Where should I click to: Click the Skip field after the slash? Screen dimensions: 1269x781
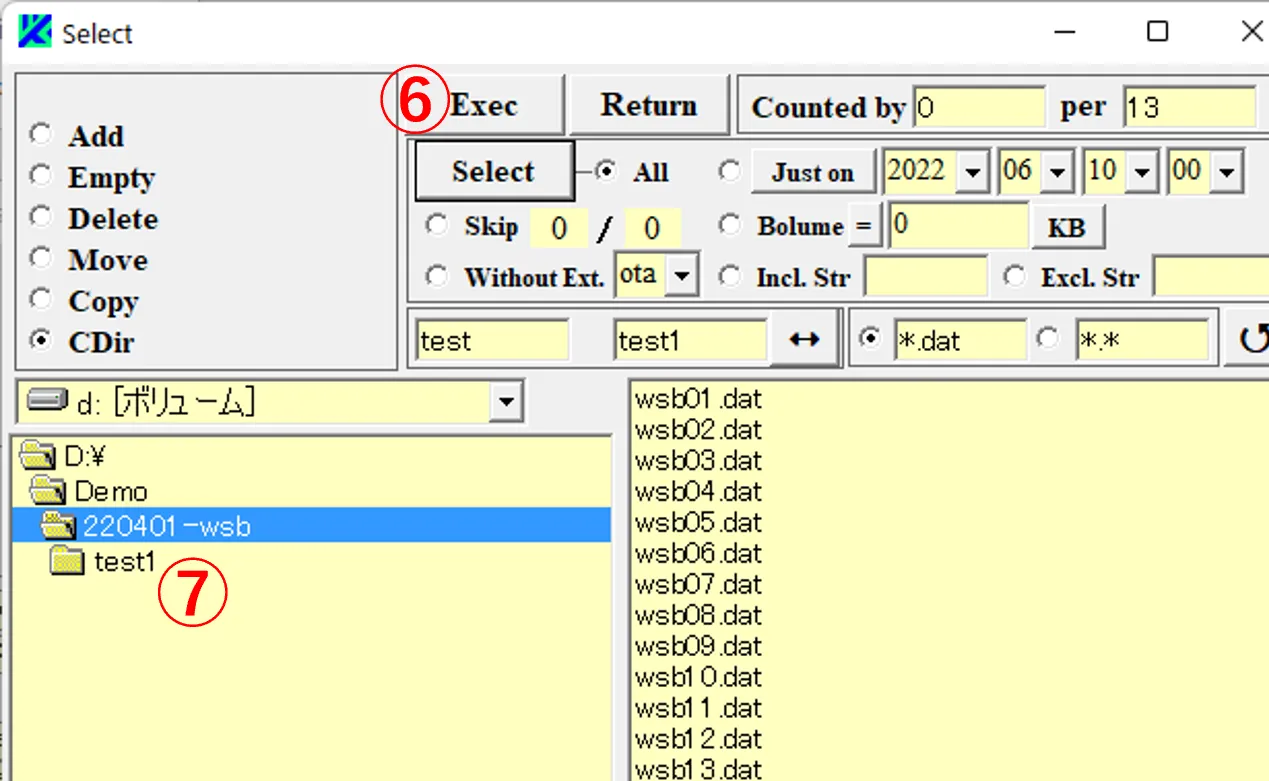[x=652, y=229]
